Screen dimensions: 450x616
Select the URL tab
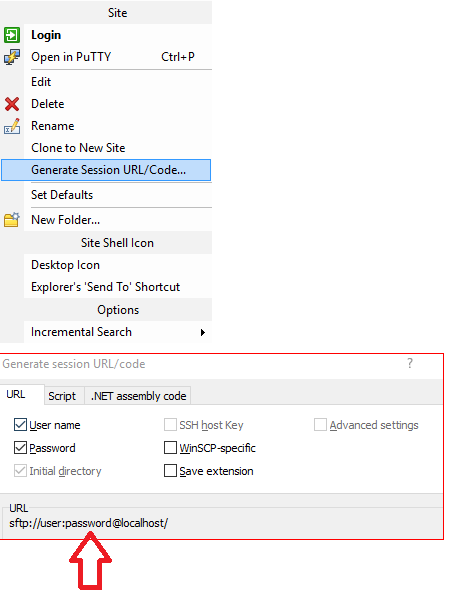coord(16,394)
